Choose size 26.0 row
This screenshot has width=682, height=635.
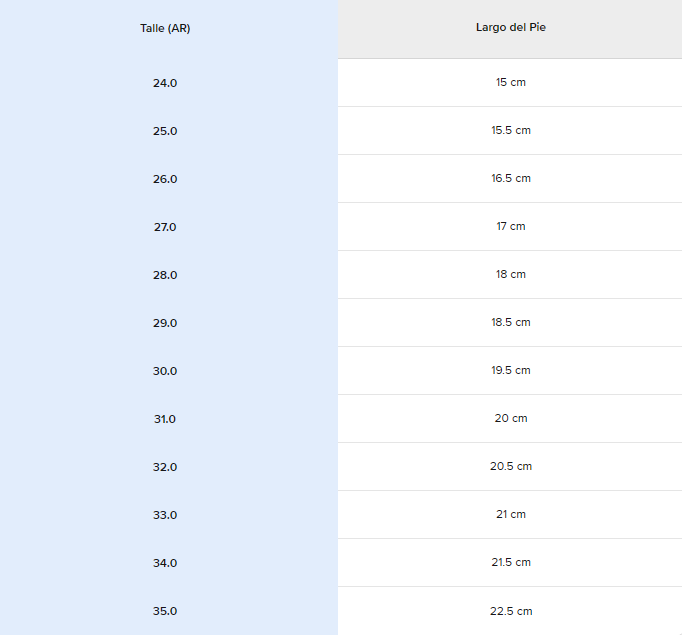coord(165,179)
